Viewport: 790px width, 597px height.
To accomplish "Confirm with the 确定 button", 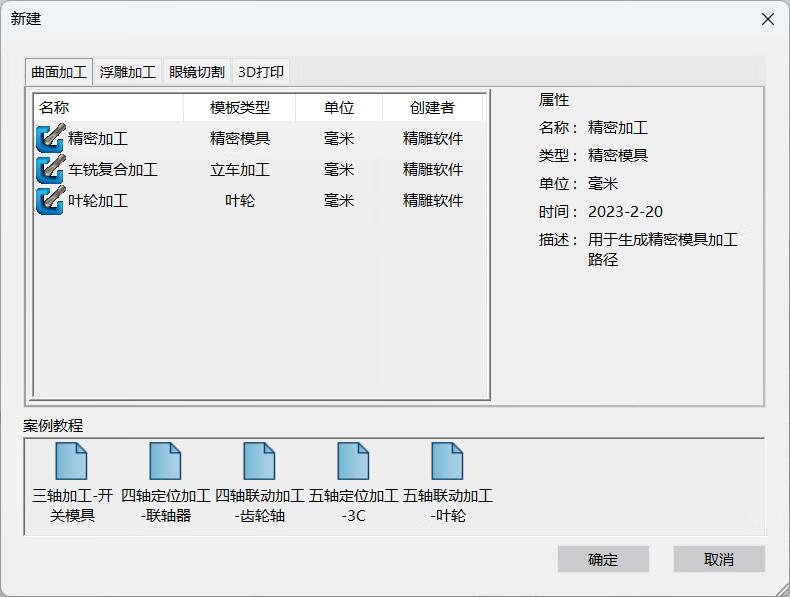I will point(603,559).
